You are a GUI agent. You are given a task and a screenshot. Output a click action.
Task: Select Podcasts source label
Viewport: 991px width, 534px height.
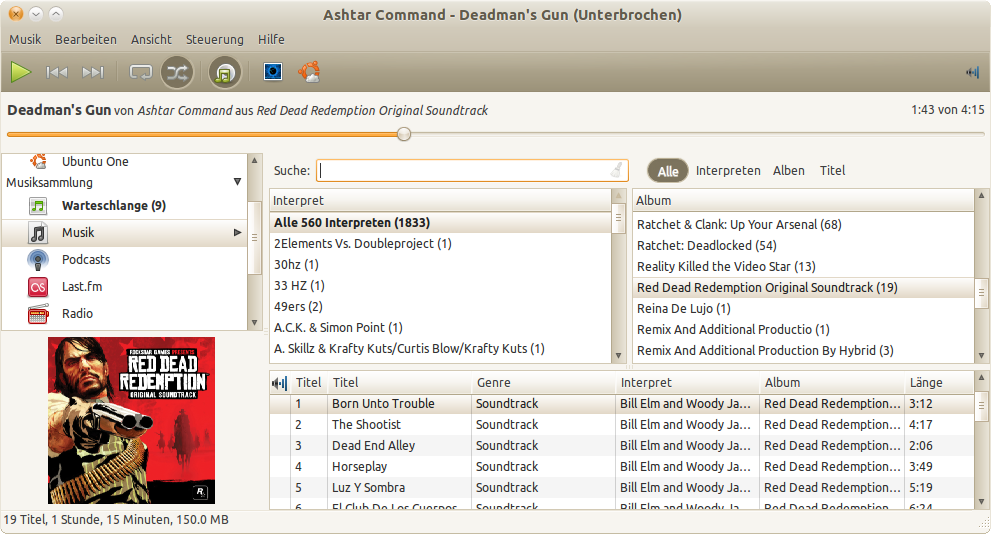(86, 260)
